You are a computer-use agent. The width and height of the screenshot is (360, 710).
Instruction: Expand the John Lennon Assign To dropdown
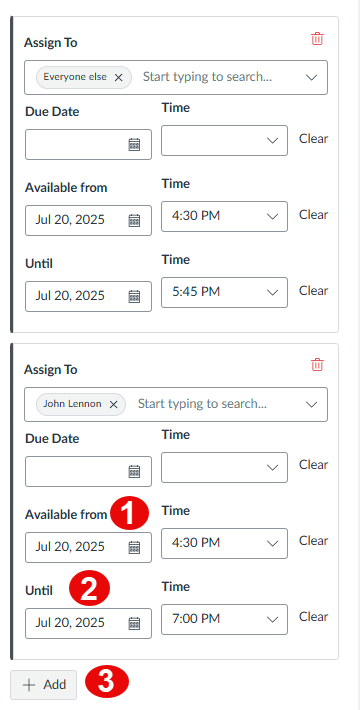[x=312, y=404]
